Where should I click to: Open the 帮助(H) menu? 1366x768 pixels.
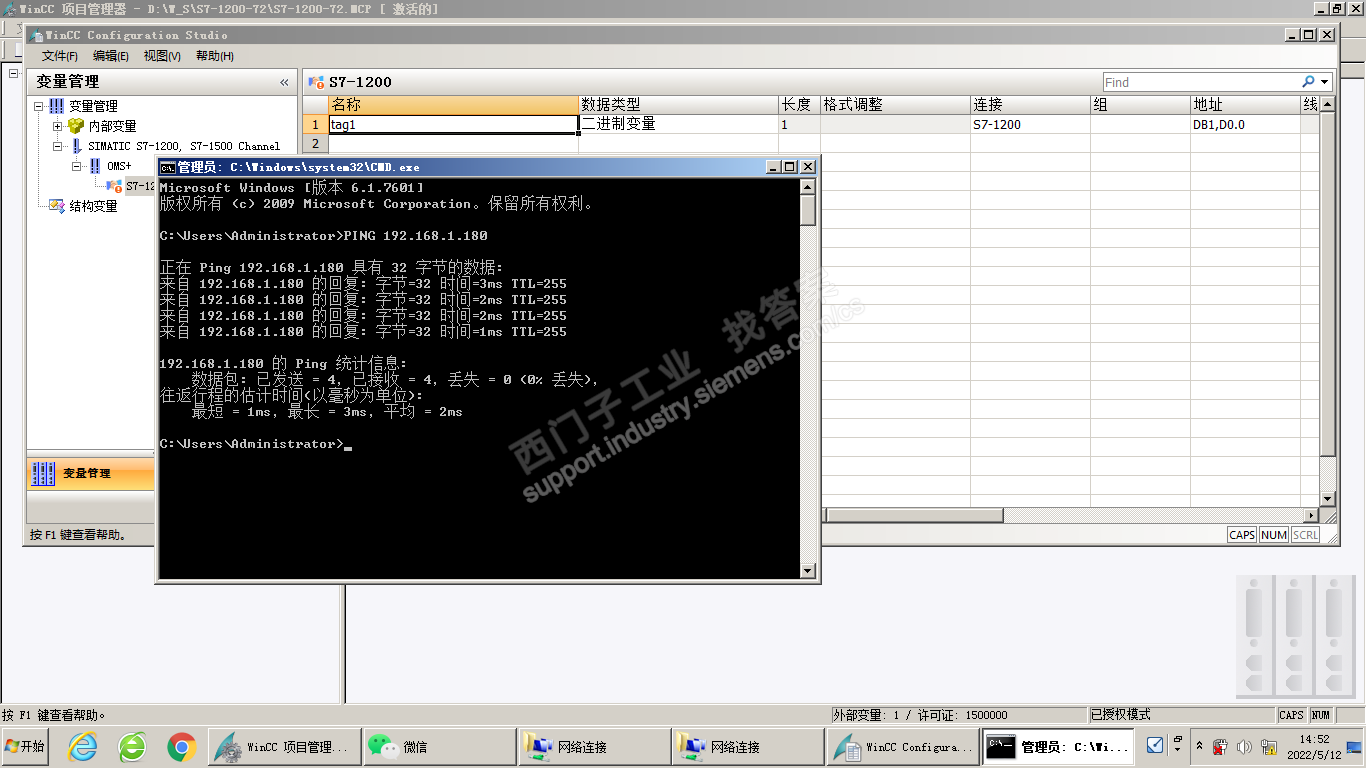coord(215,56)
